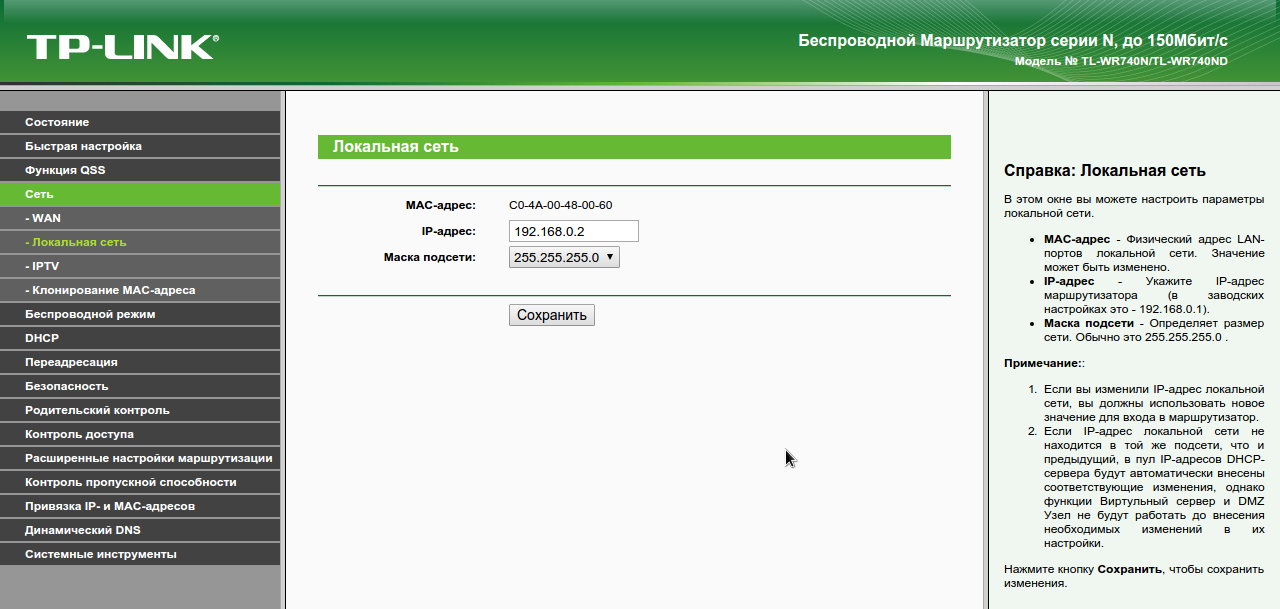The width and height of the screenshot is (1280, 609).
Task: Open the IPTV submenu item
Action: (x=140, y=266)
